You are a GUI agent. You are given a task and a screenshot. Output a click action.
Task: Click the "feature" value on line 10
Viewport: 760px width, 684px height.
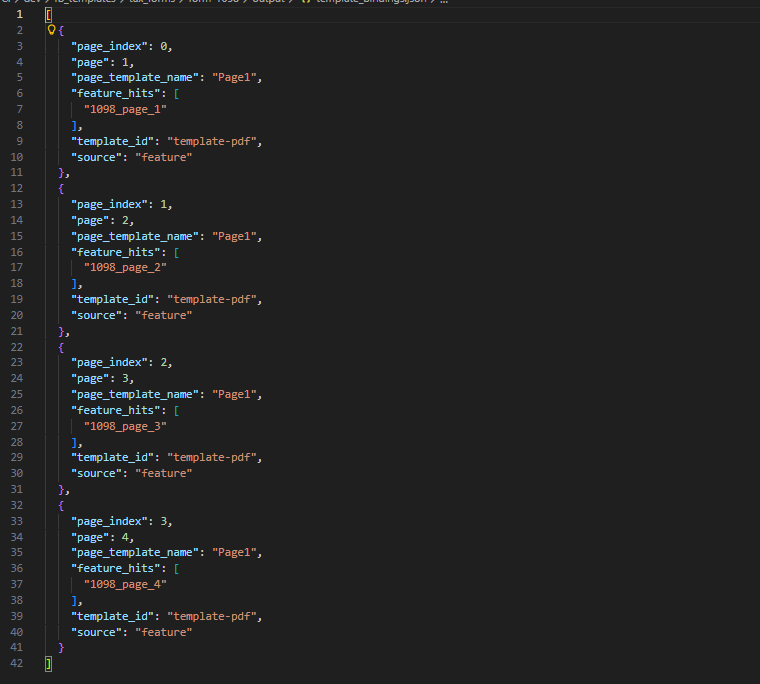164,158
